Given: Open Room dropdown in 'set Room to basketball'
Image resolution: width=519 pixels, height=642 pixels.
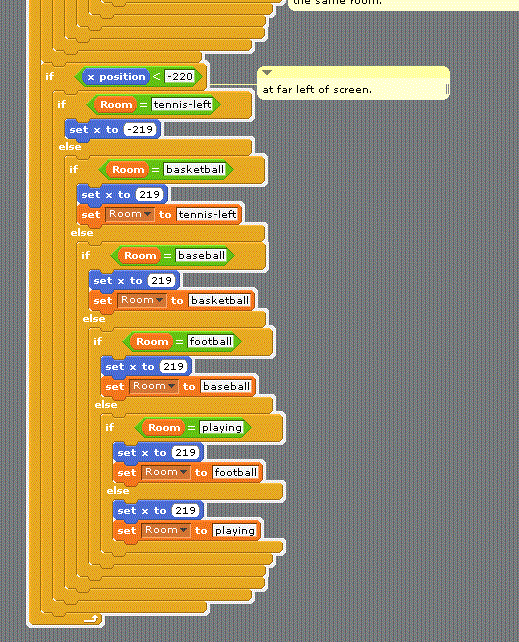Looking at the screenshot, I should coord(141,300).
